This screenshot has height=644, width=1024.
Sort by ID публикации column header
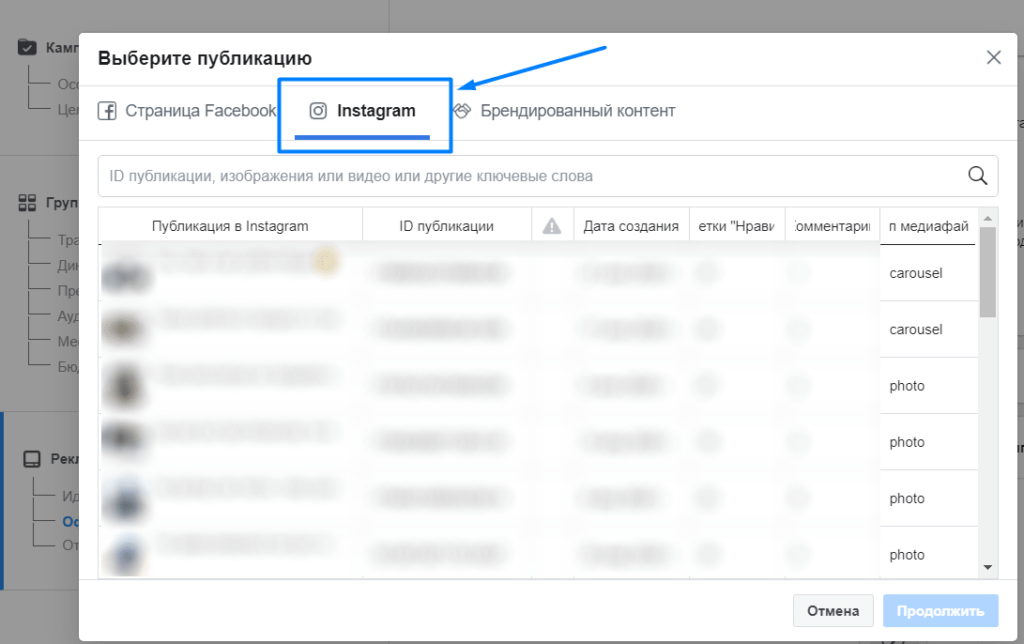447,226
